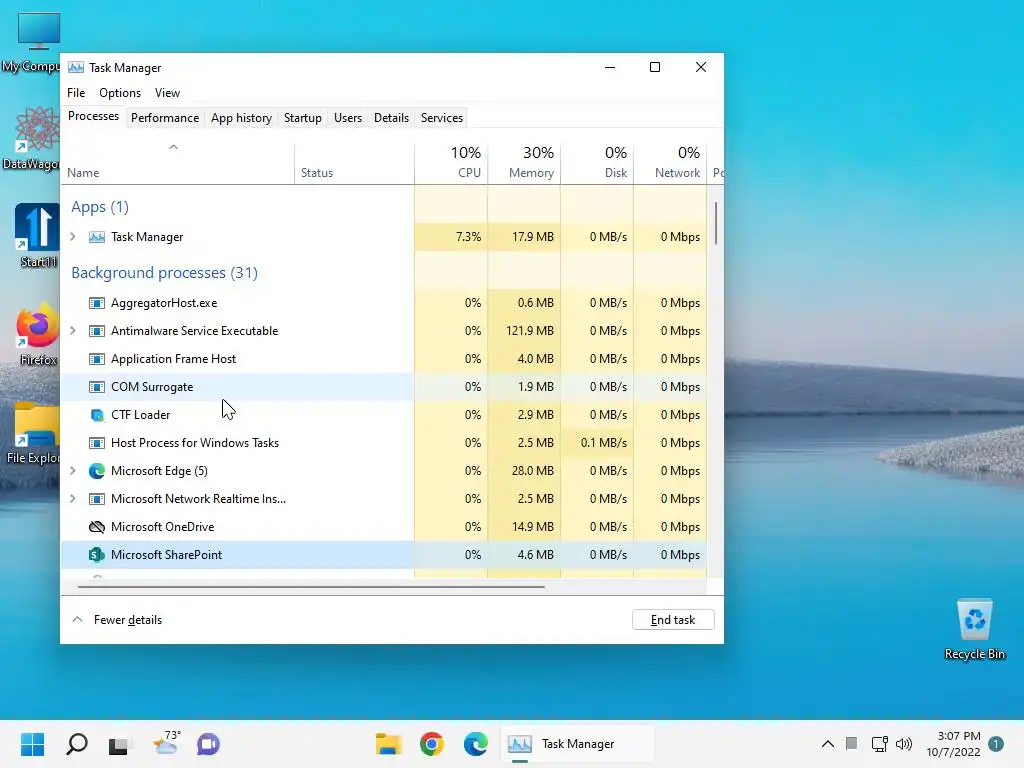Open the Options menu
Image resolution: width=1024 pixels, height=768 pixels.
[120, 93]
